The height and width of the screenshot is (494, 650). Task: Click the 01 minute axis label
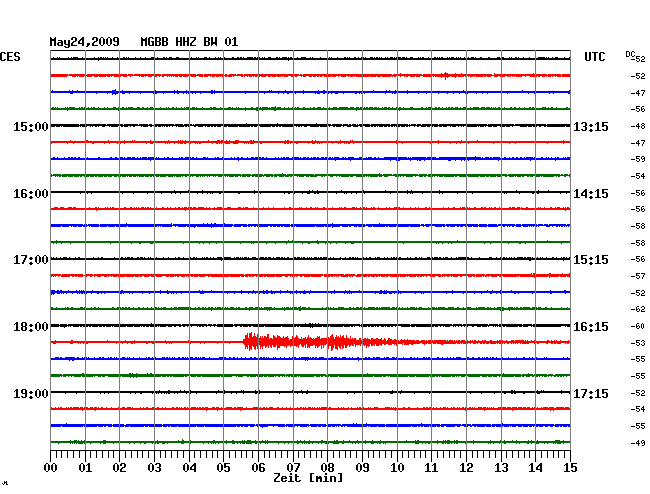pos(85,467)
